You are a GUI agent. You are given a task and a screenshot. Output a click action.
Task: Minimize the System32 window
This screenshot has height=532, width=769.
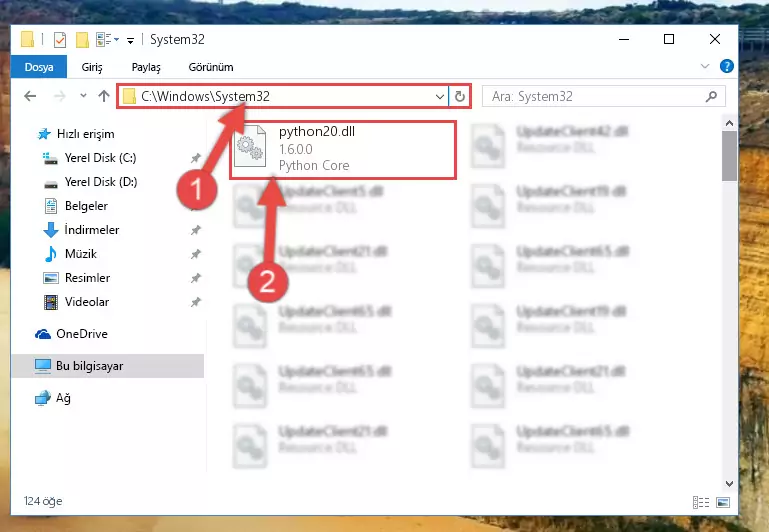(x=624, y=39)
